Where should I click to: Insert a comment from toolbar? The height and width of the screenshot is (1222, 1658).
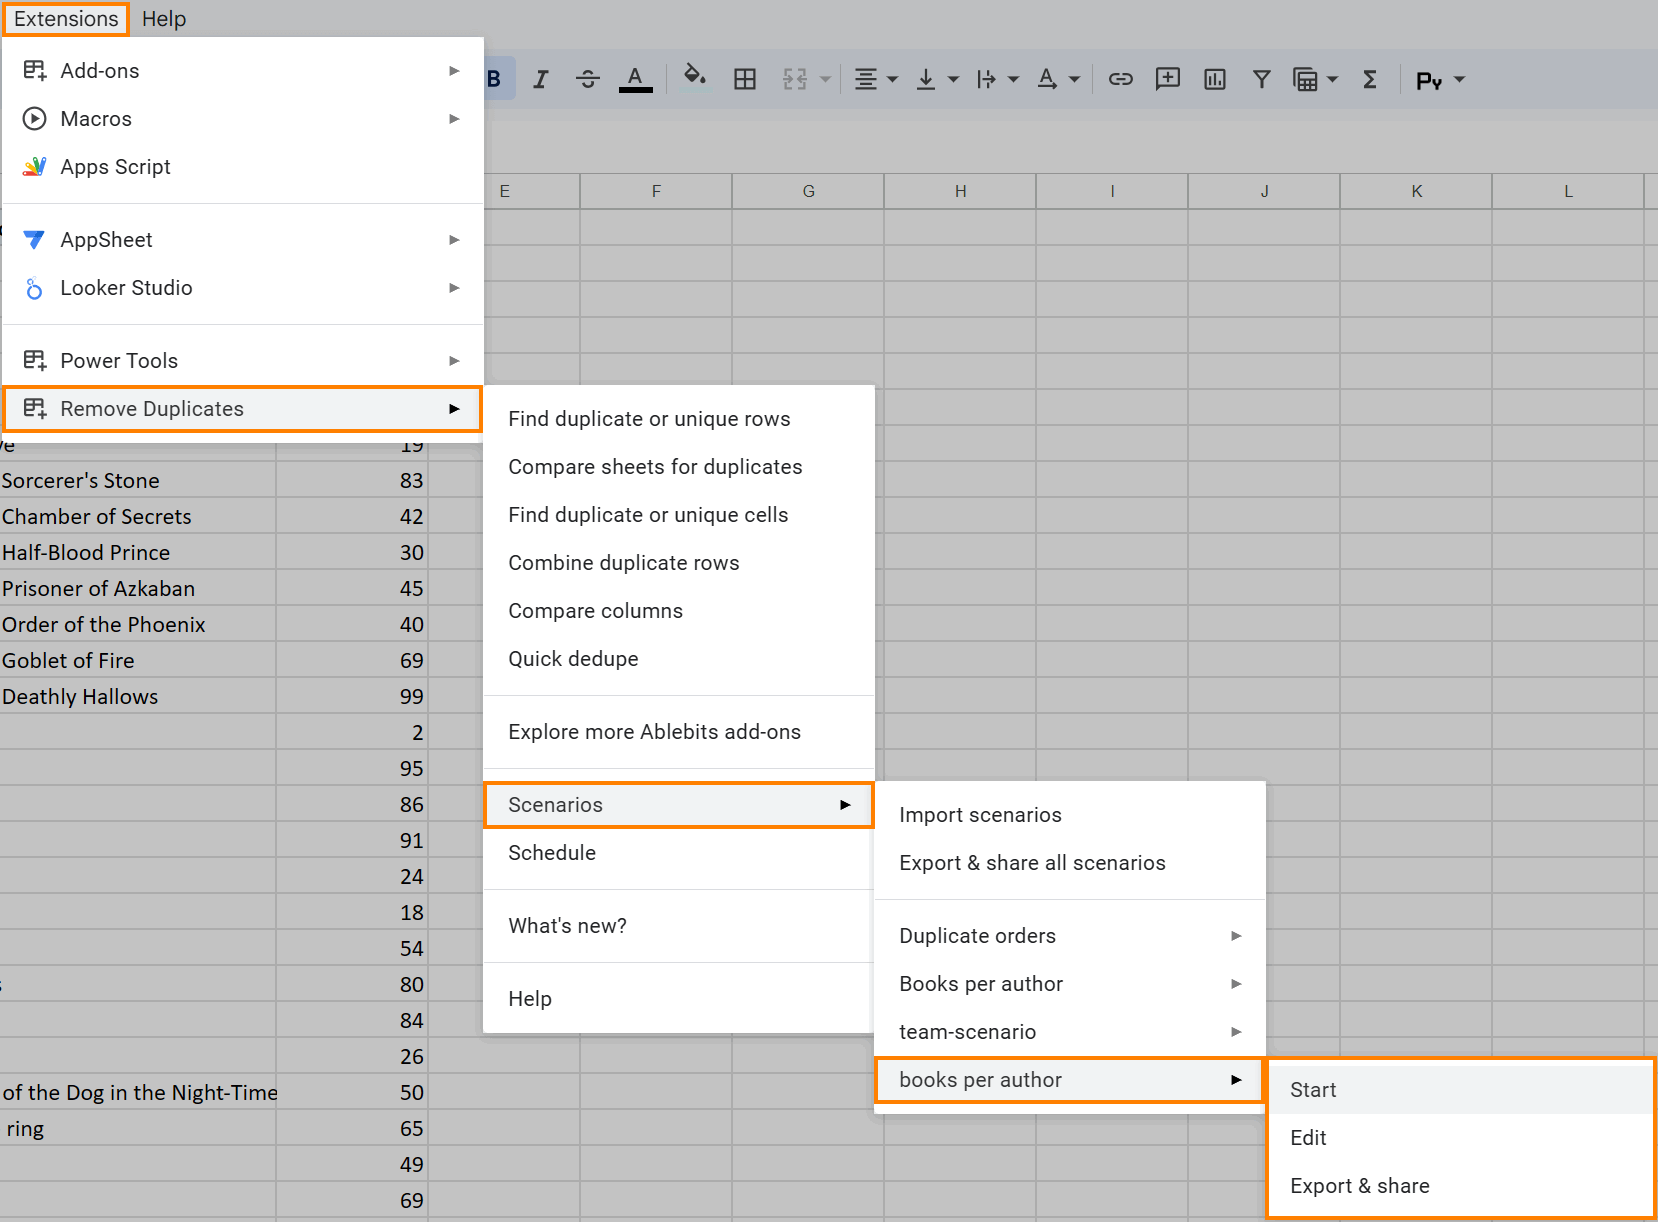(1168, 79)
